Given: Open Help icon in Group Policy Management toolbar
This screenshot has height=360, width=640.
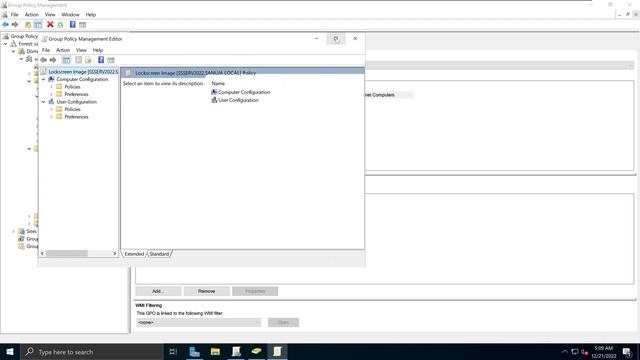Looking at the screenshot, I should [73, 24].
